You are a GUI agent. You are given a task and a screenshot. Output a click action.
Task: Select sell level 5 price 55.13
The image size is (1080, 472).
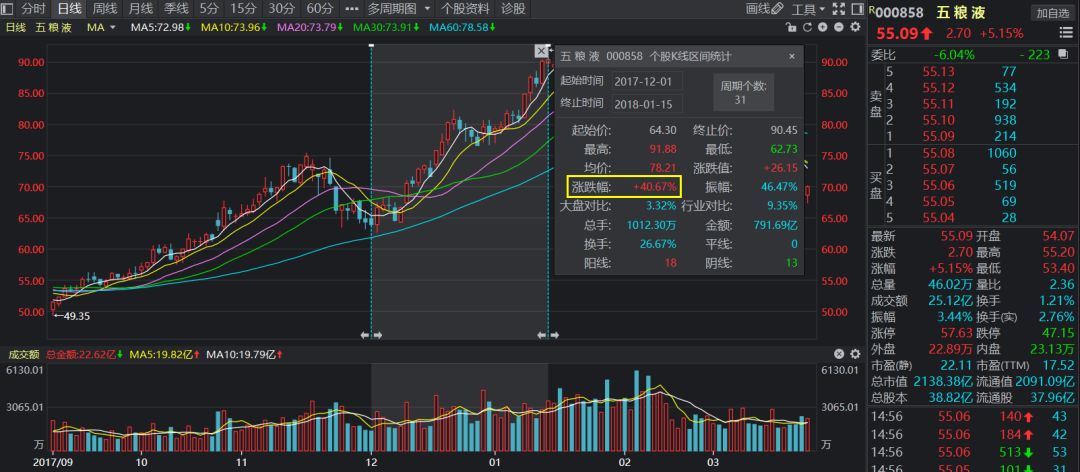pos(938,72)
